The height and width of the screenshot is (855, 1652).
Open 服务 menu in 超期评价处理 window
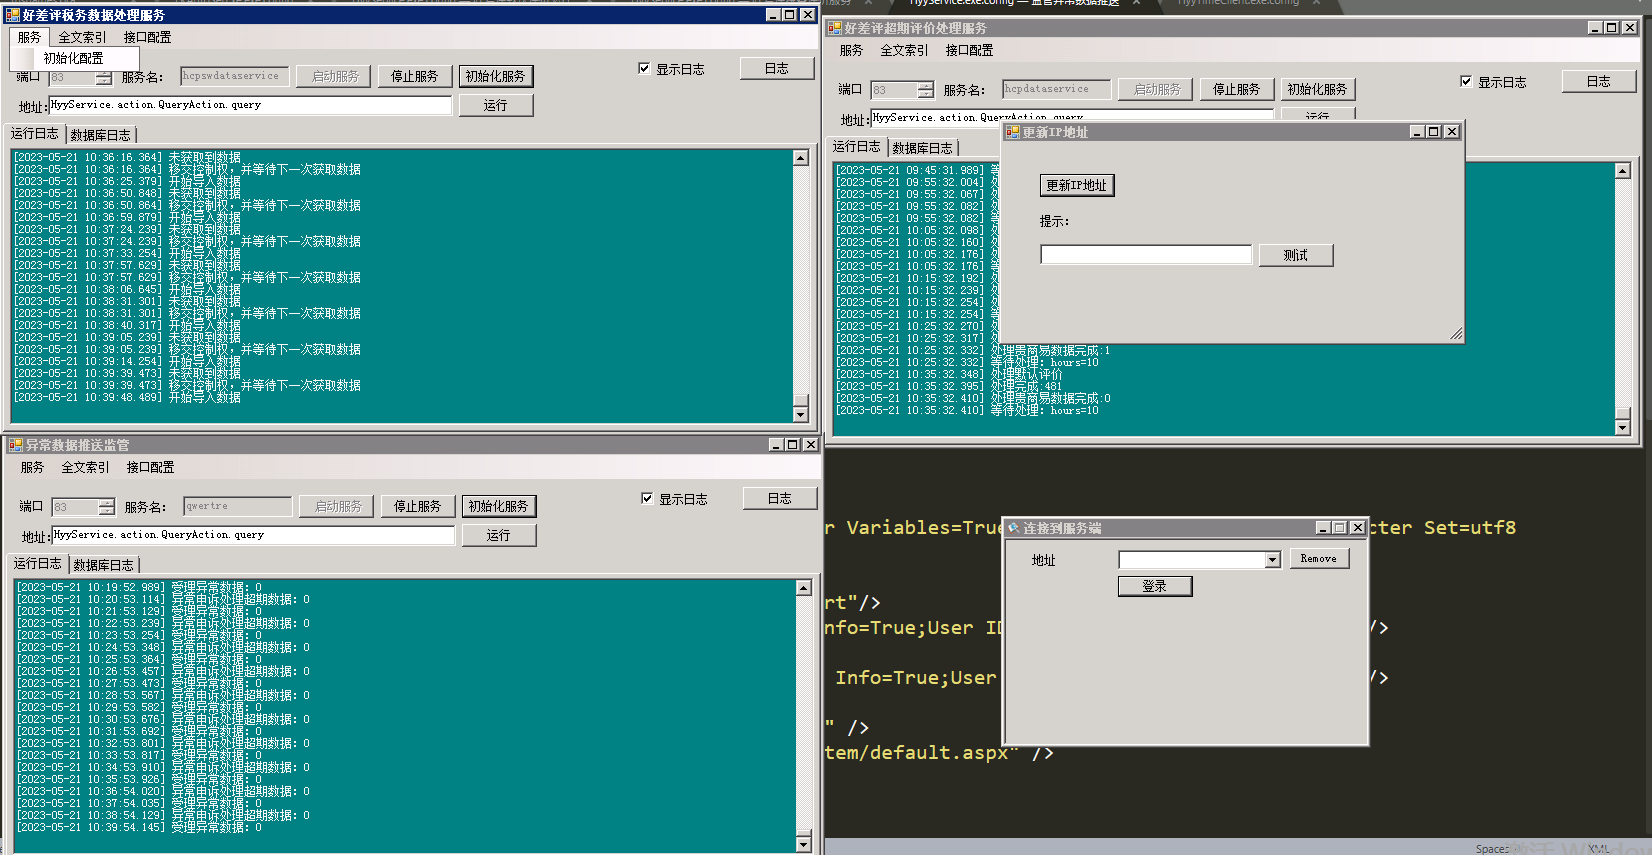[851, 50]
